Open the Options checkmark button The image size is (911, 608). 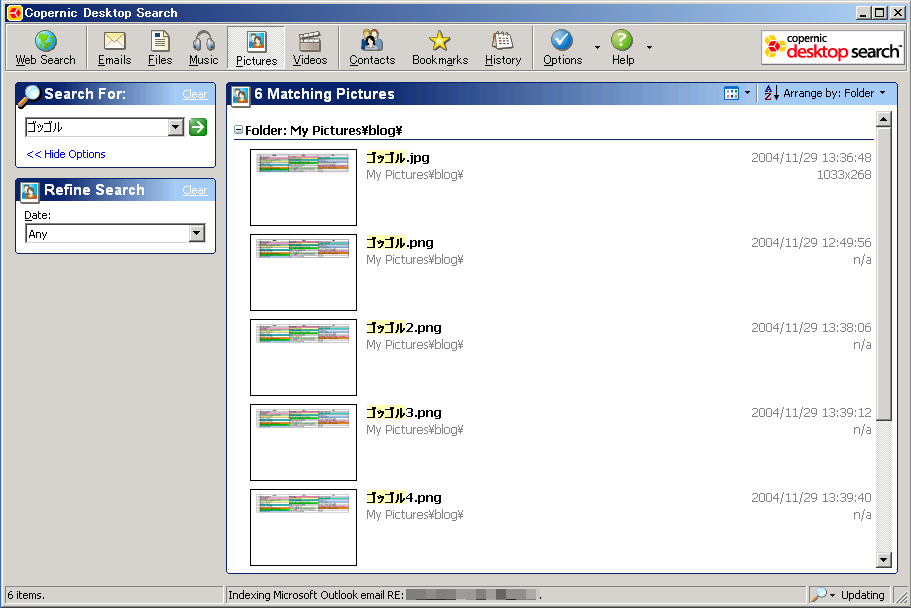[x=562, y=48]
